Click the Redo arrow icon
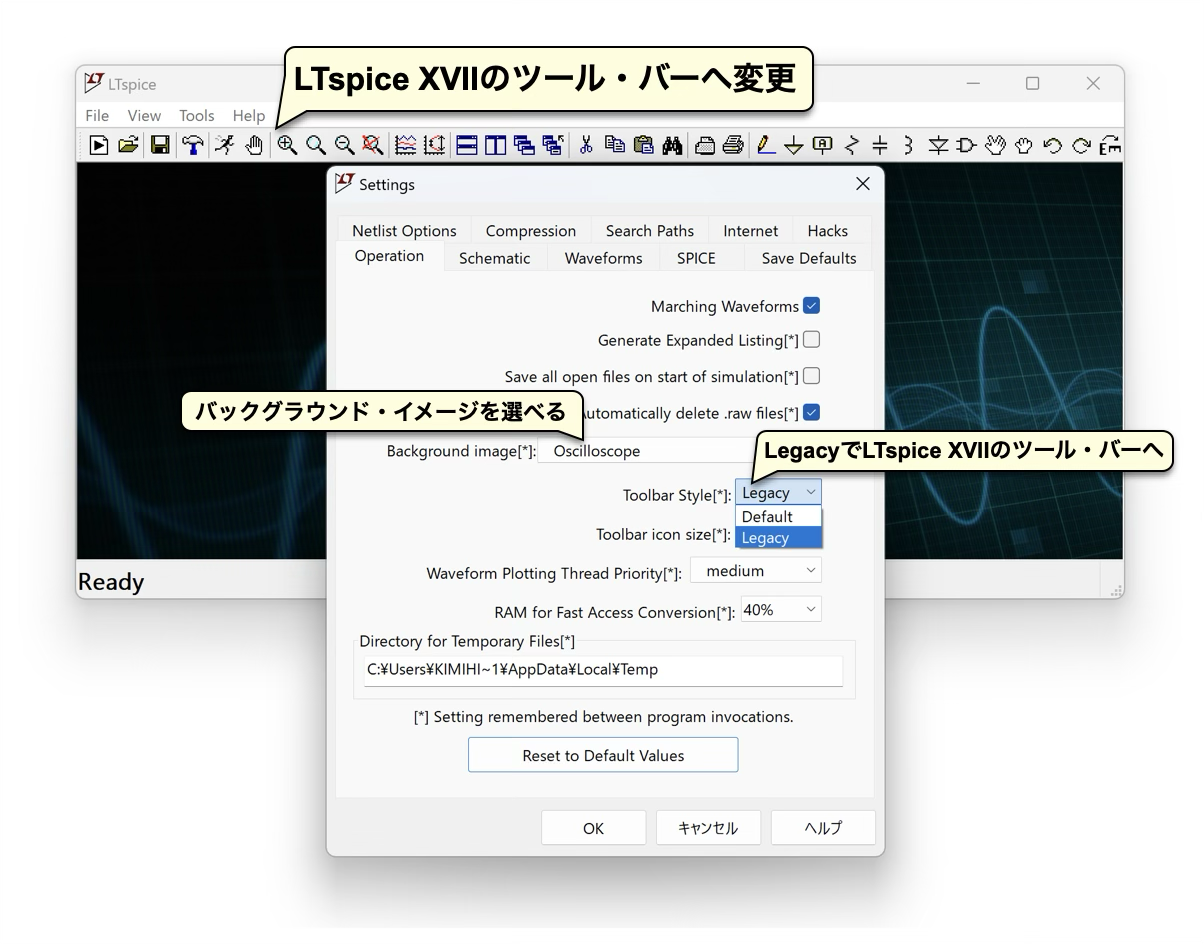 1081,145
